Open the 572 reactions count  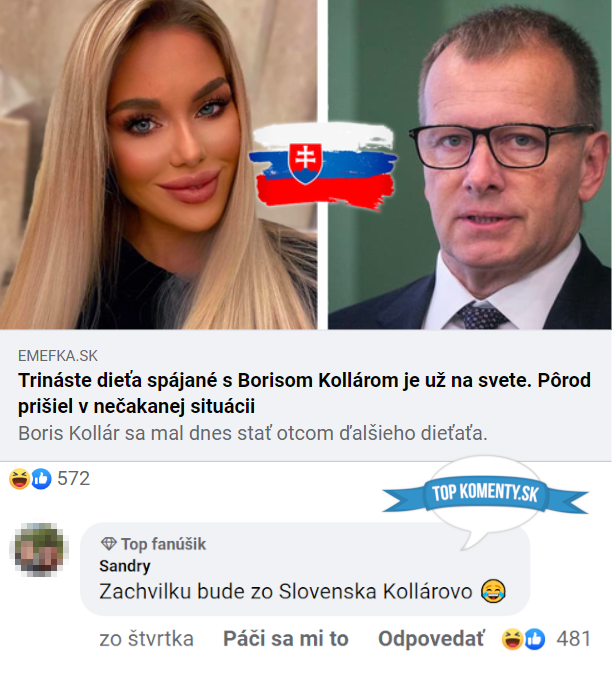pos(73,478)
